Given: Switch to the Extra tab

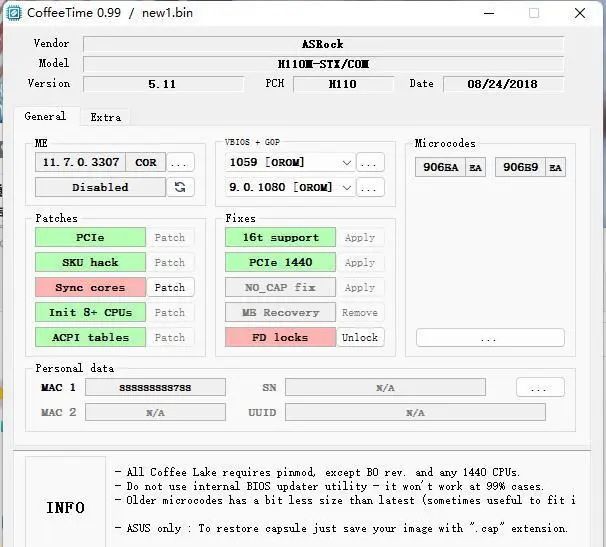Looking at the screenshot, I should pyautogui.click(x=106, y=118).
